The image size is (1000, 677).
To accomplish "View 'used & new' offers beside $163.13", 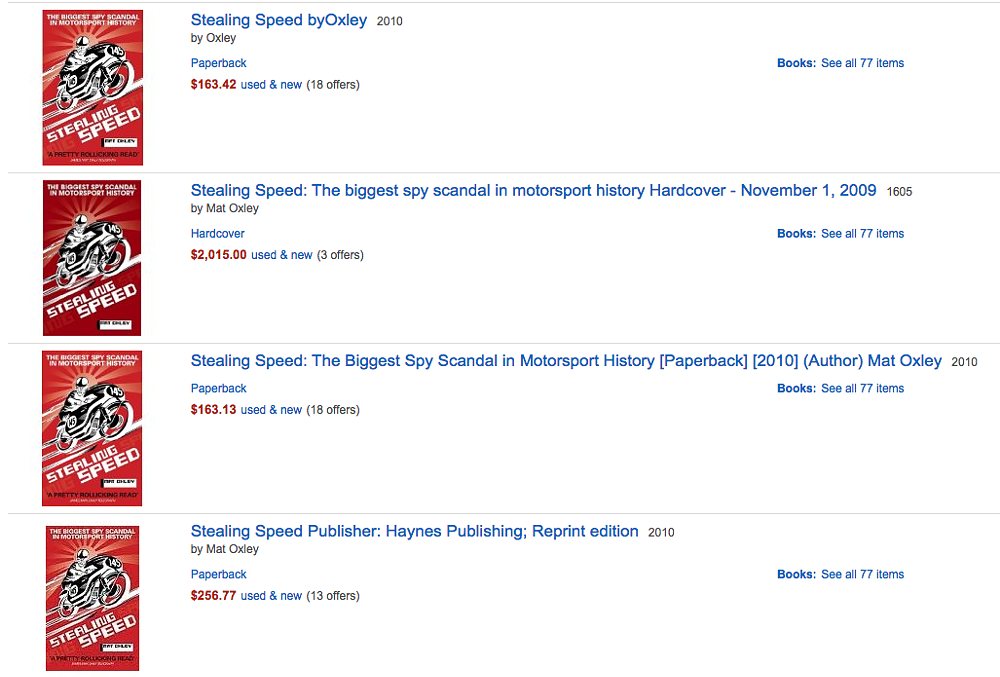I will 271,410.
